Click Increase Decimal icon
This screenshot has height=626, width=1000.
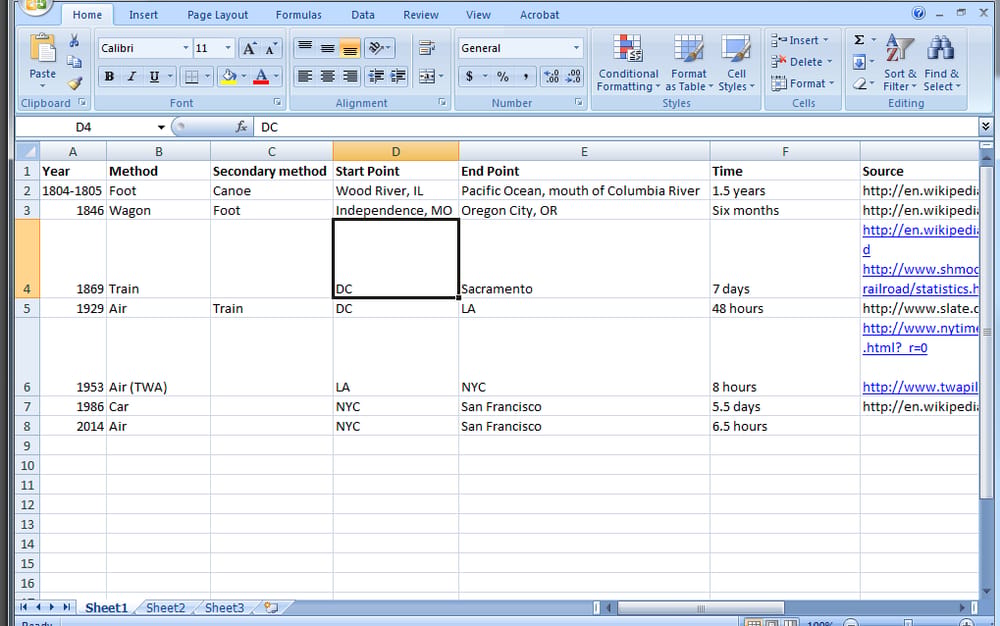click(x=551, y=76)
